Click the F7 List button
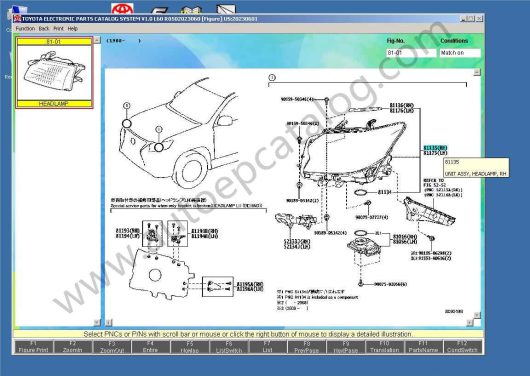This screenshot has height=376, width=530. 267,347
